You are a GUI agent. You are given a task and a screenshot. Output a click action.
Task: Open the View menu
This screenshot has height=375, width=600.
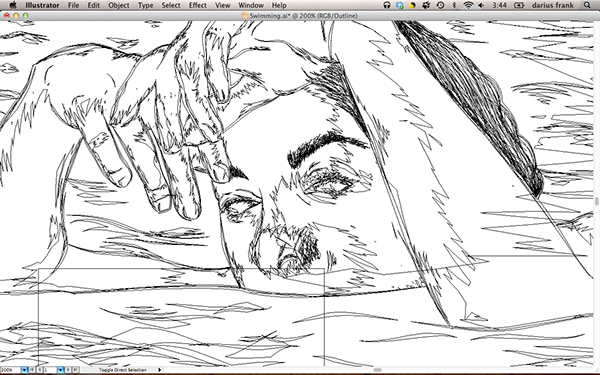pos(223,5)
